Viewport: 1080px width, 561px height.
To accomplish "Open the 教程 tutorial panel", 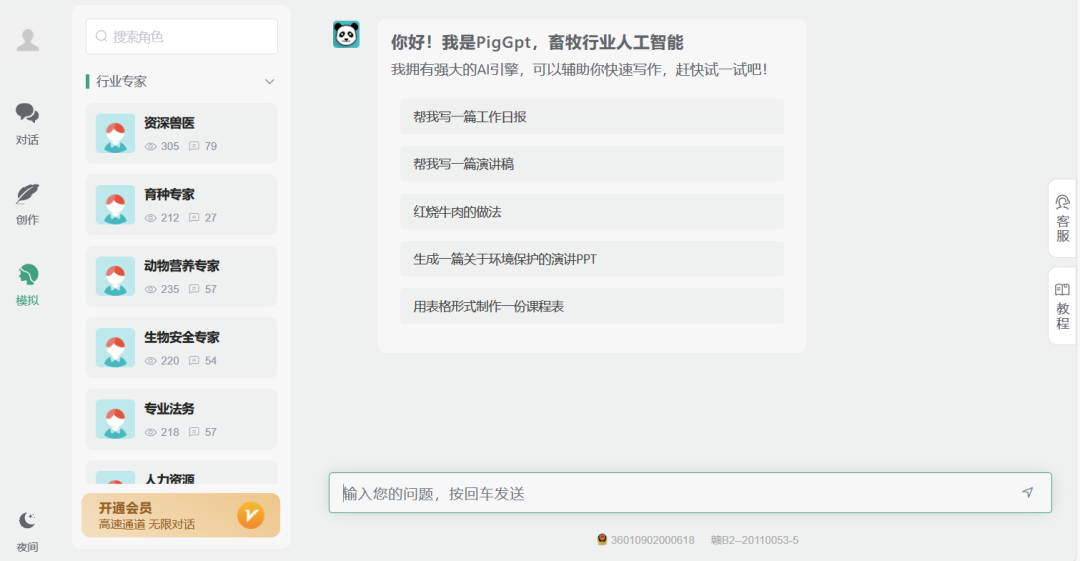I will pyautogui.click(x=1062, y=306).
